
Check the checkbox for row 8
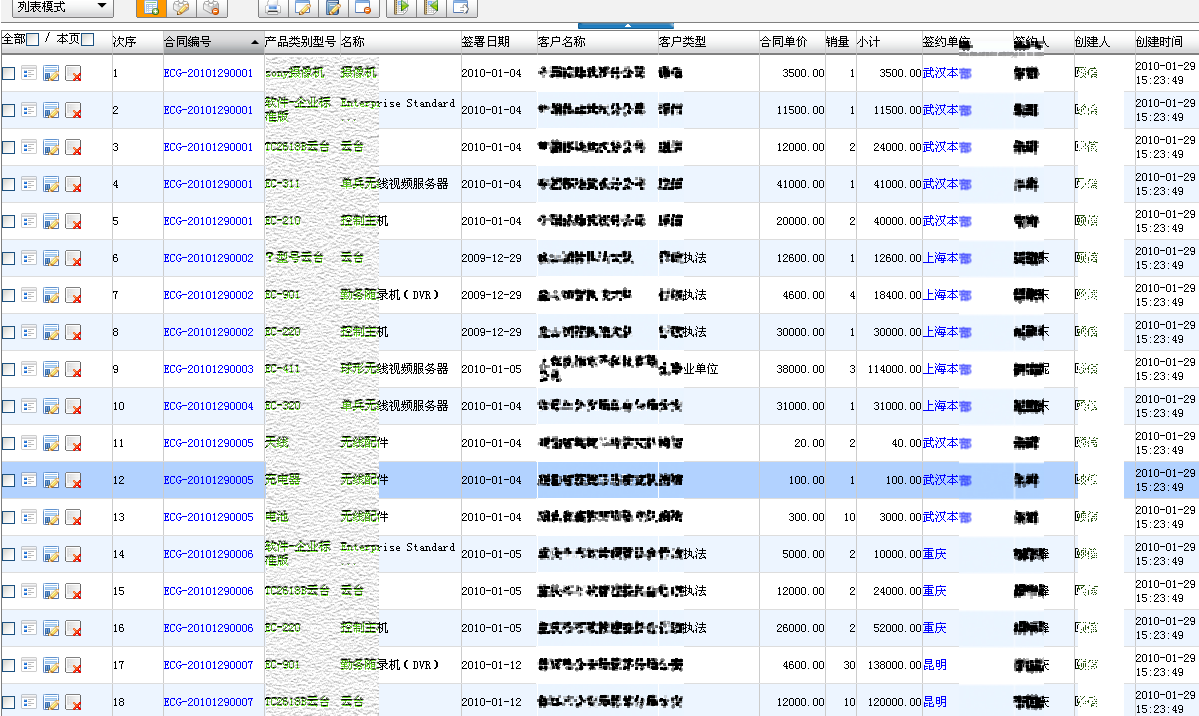[8, 333]
